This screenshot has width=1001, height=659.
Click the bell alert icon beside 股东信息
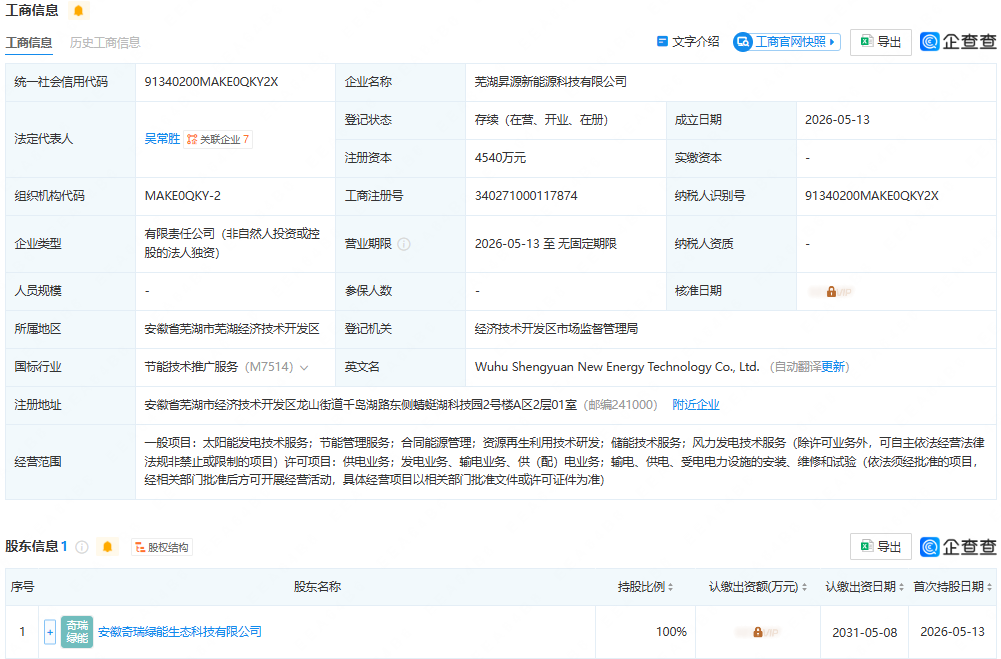(x=107, y=547)
